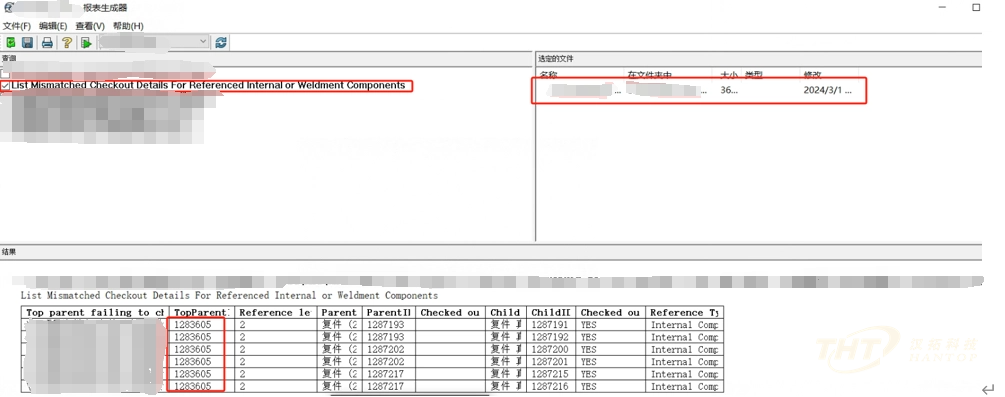
Task: Run the query with green play icon
Action: coord(86,43)
